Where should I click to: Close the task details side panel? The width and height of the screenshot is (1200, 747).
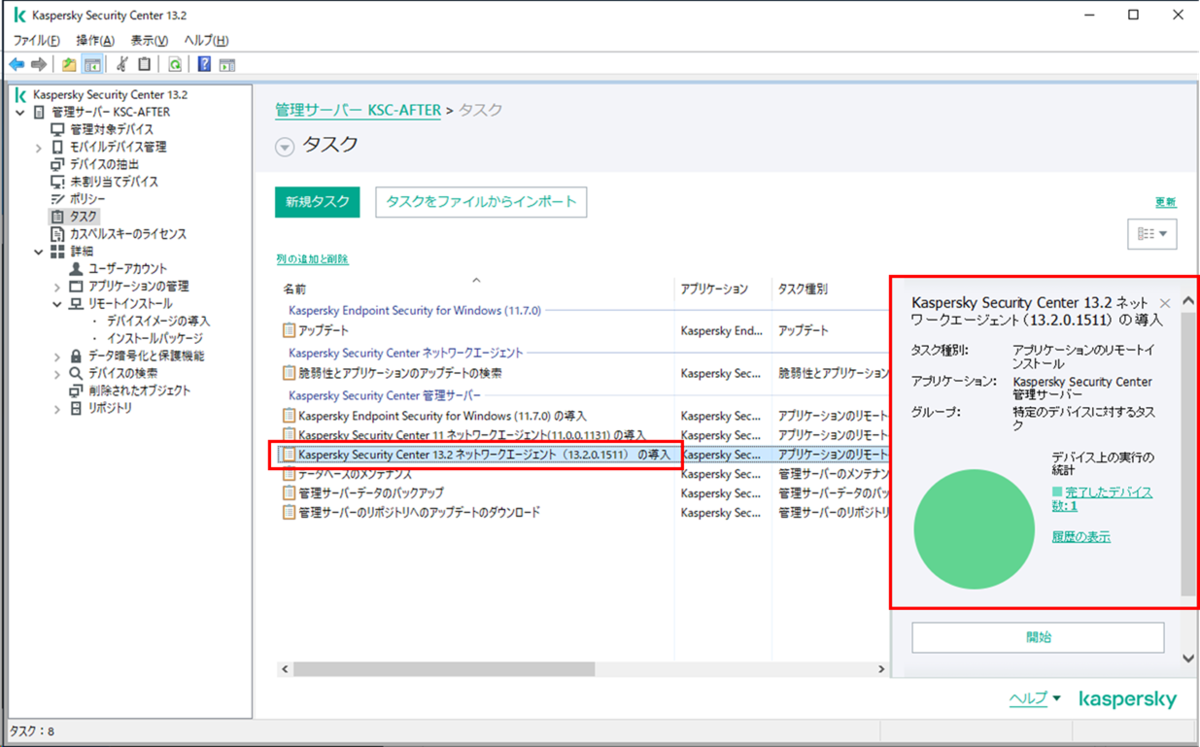[x=1164, y=303]
